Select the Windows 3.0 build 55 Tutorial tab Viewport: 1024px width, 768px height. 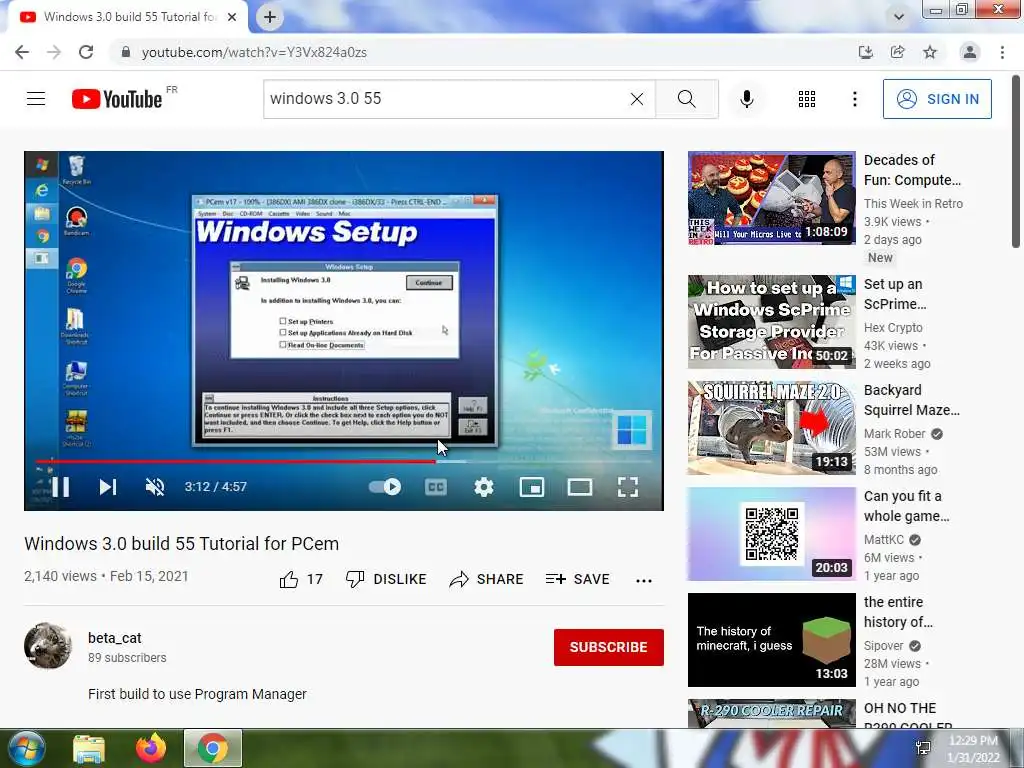pyautogui.click(x=128, y=17)
